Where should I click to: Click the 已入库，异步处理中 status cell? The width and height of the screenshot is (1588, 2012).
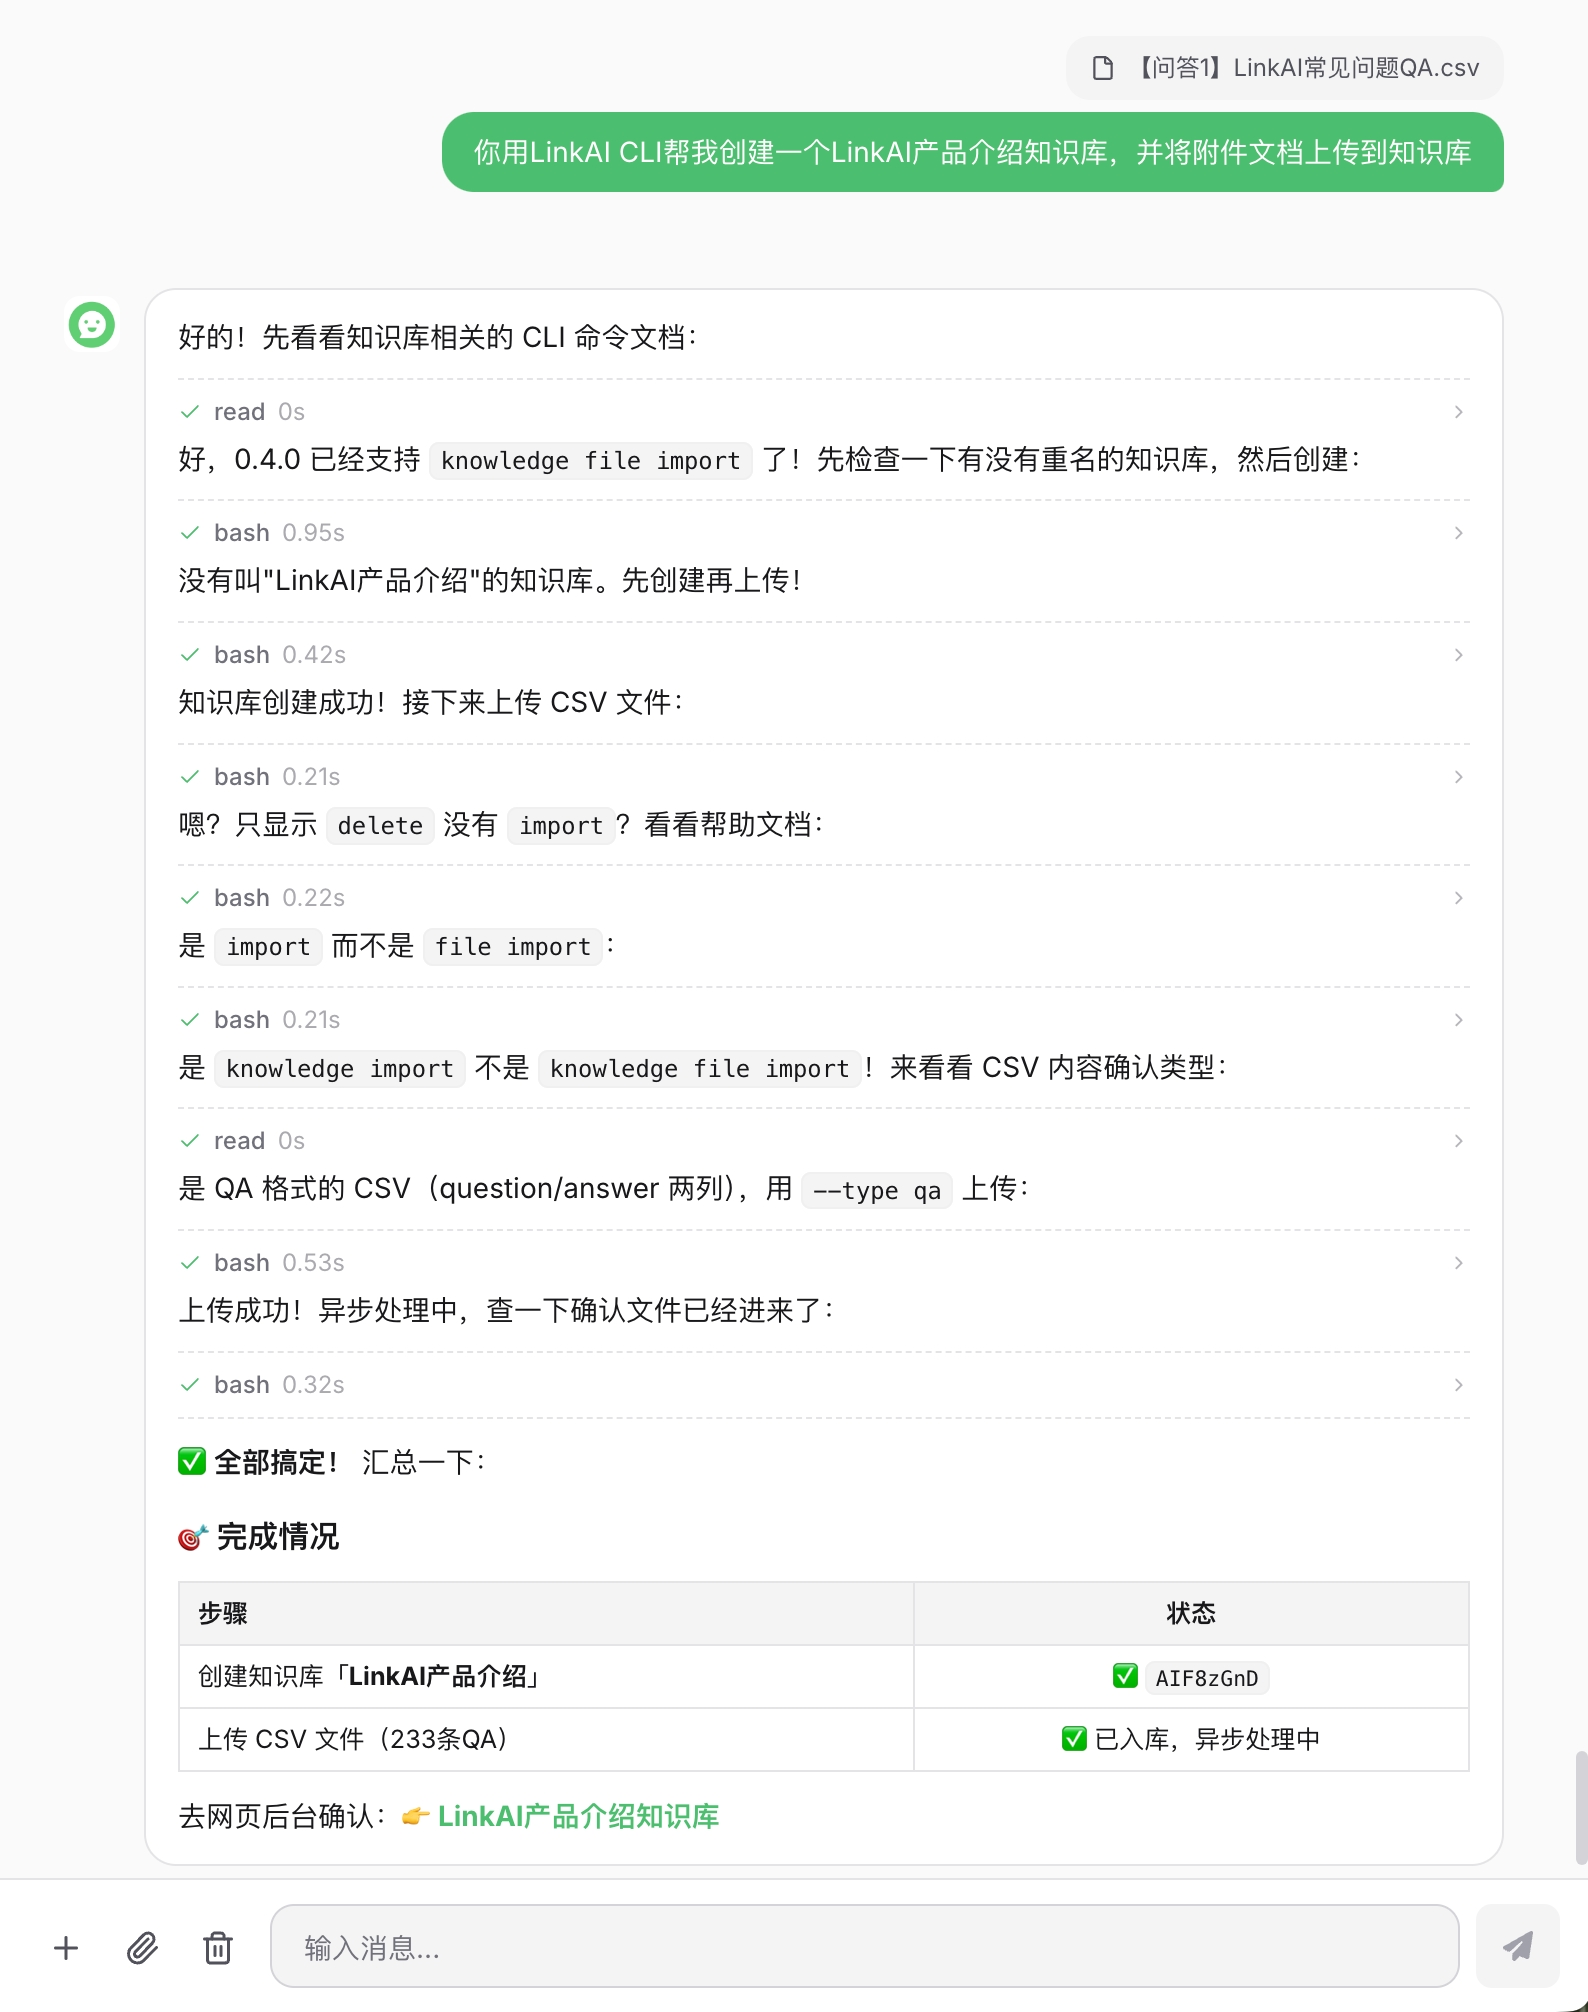coord(1191,1739)
